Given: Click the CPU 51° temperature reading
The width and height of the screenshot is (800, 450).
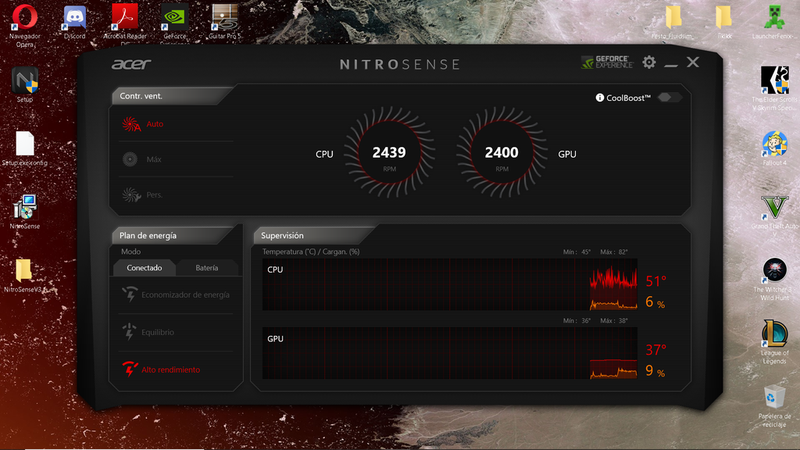Looking at the screenshot, I should [656, 281].
